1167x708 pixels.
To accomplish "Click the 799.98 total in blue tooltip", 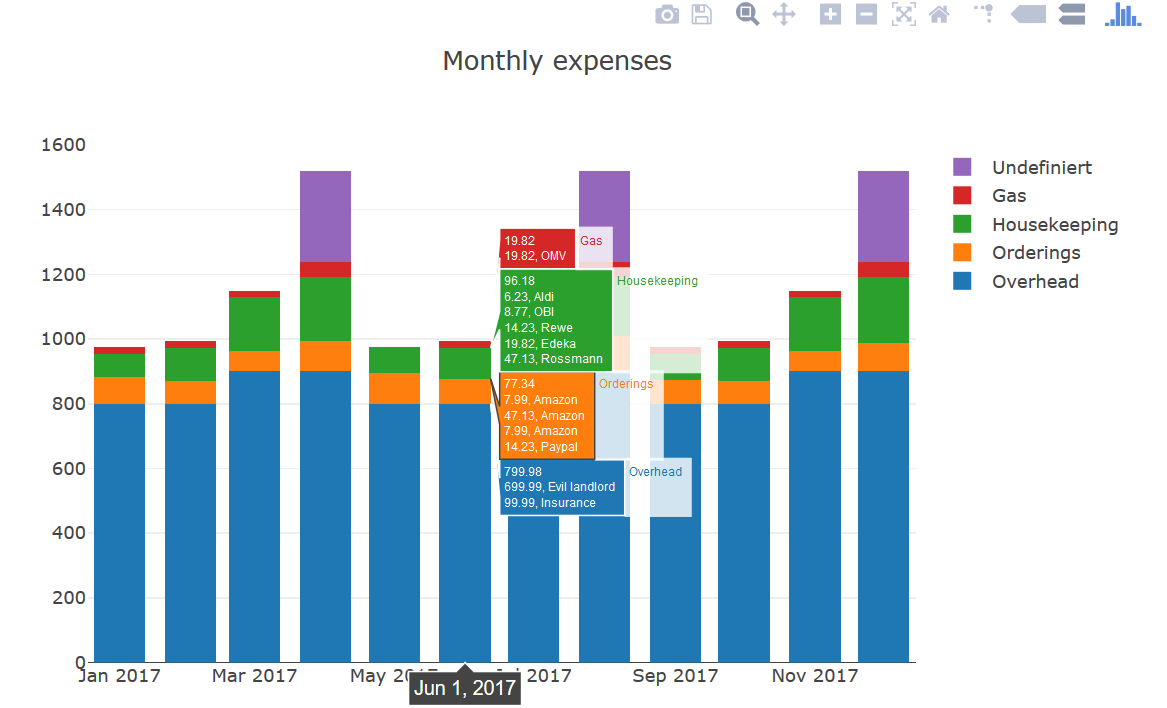I will tap(522, 471).
